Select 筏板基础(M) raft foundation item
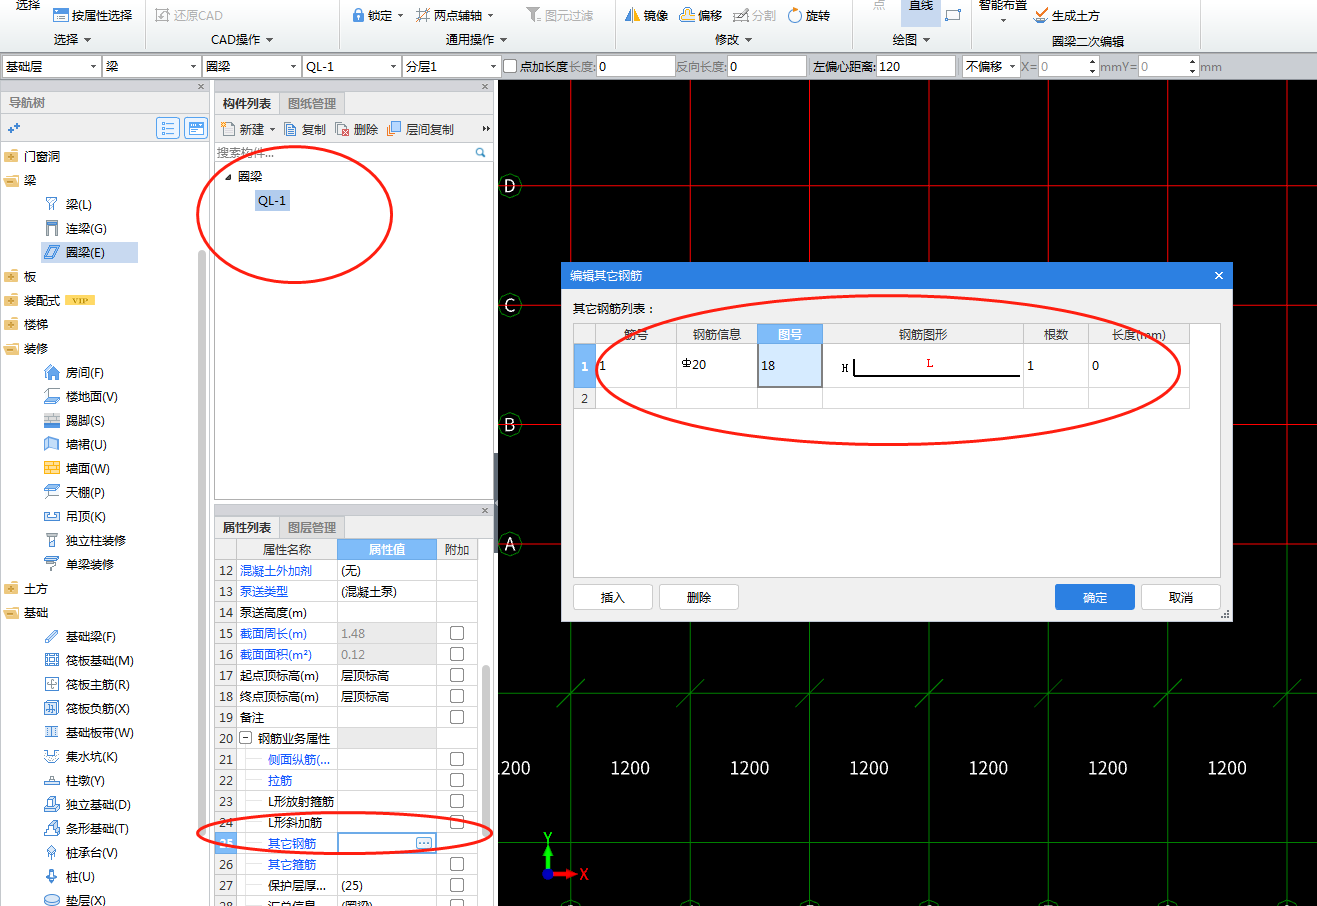Viewport: 1317px width, 906px height. [90, 661]
